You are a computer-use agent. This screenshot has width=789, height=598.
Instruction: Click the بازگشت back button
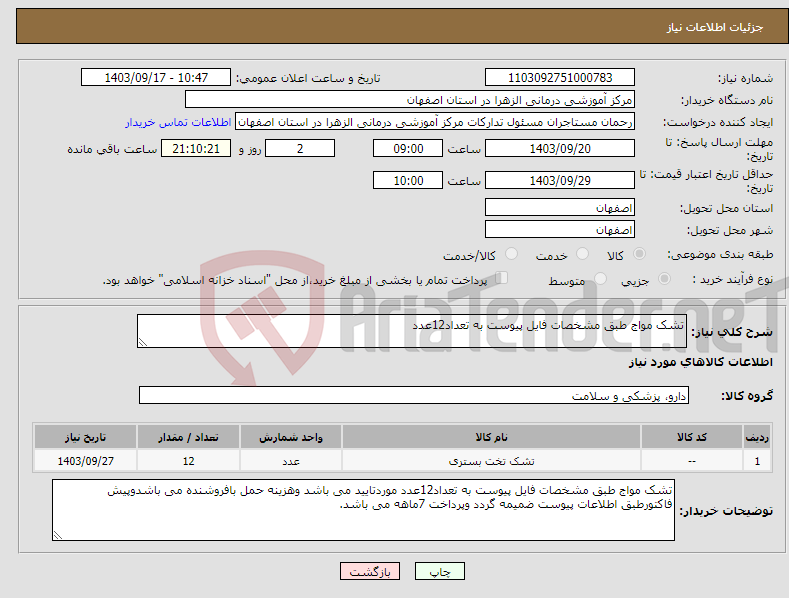point(370,571)
